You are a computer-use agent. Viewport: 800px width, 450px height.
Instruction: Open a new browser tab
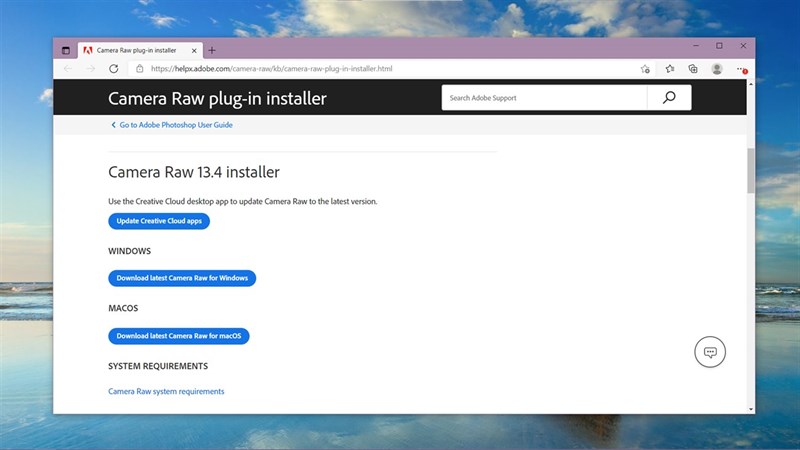[212, 50]
